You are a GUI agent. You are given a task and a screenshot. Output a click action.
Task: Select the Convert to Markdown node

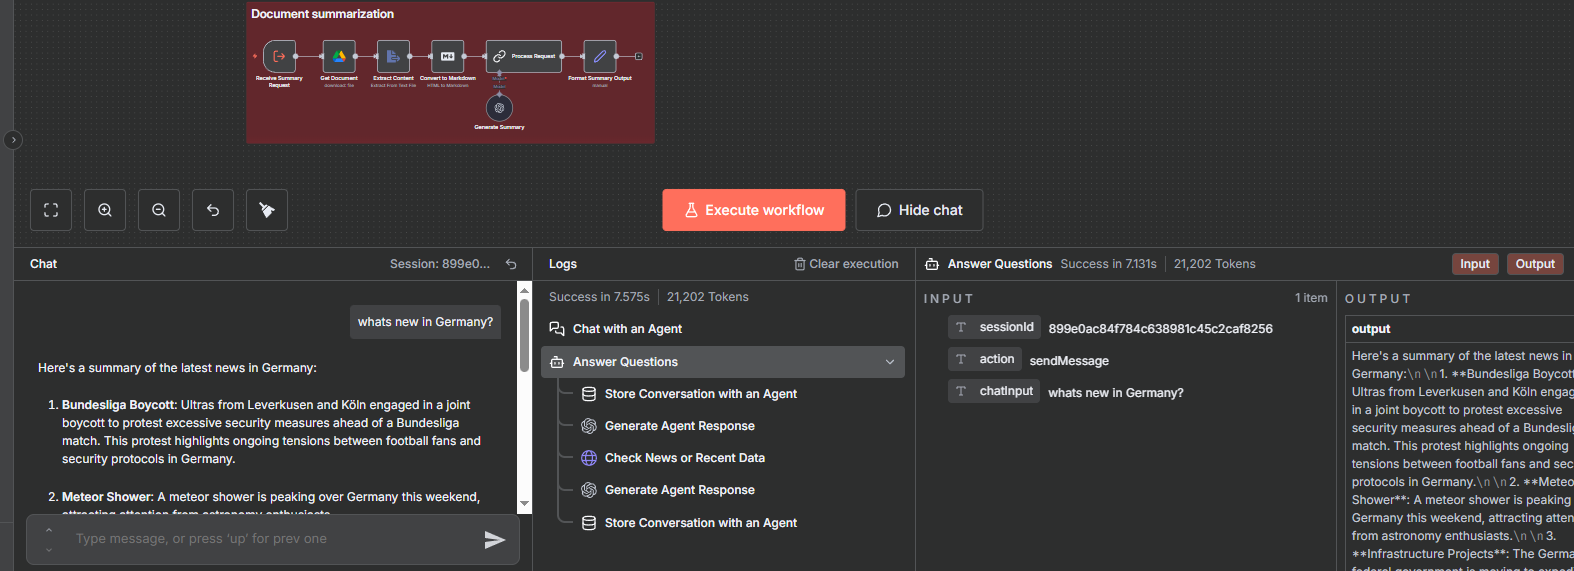[x=447, y=56]
